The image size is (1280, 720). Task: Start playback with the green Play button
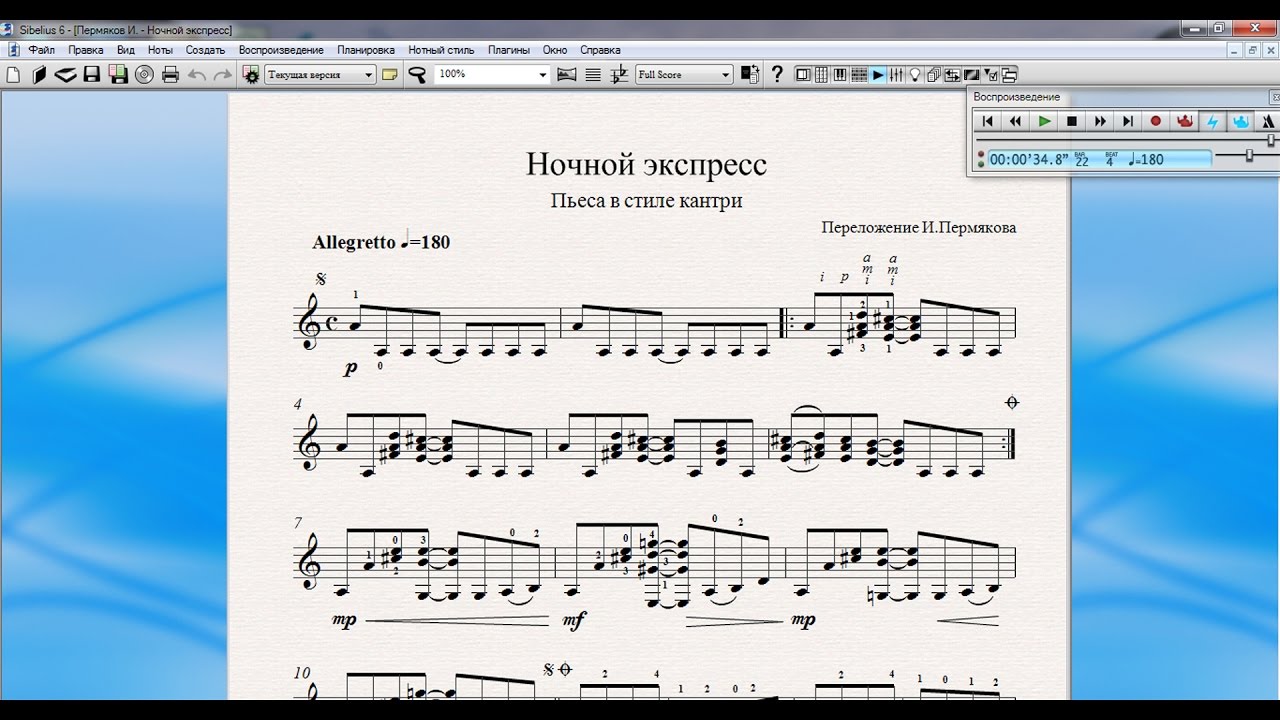pyautogui.click(x=1044, y=121)
